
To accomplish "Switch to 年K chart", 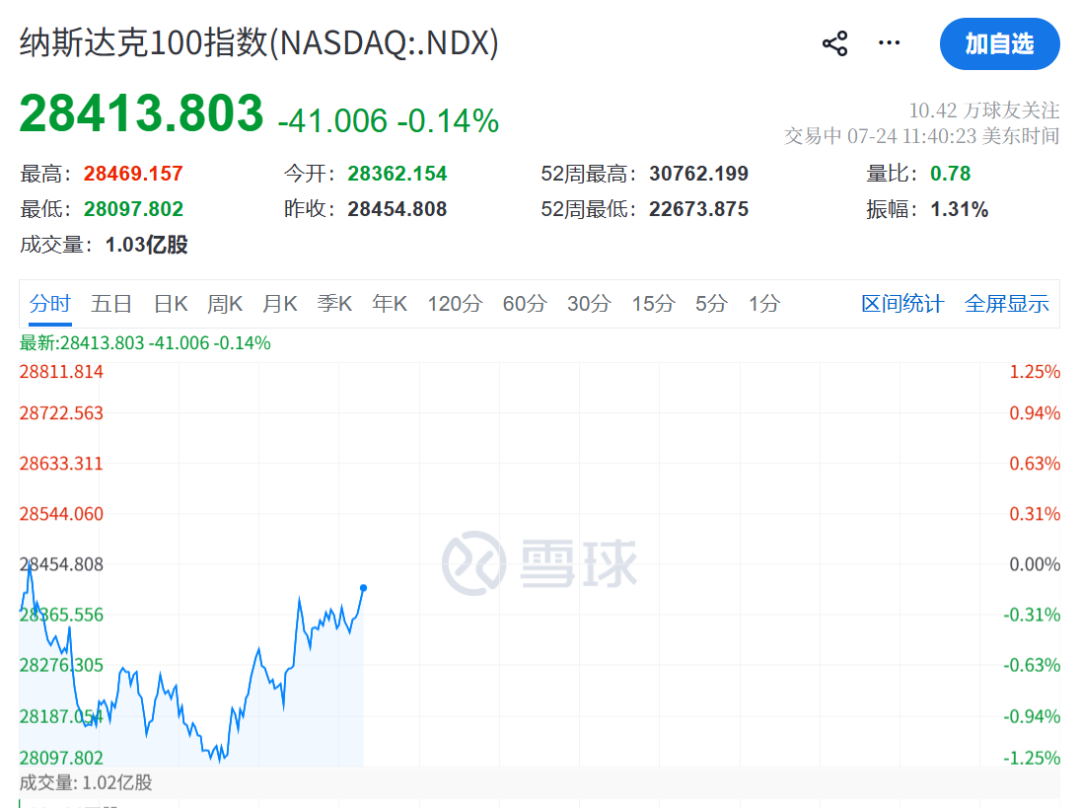I will point(389,304).
